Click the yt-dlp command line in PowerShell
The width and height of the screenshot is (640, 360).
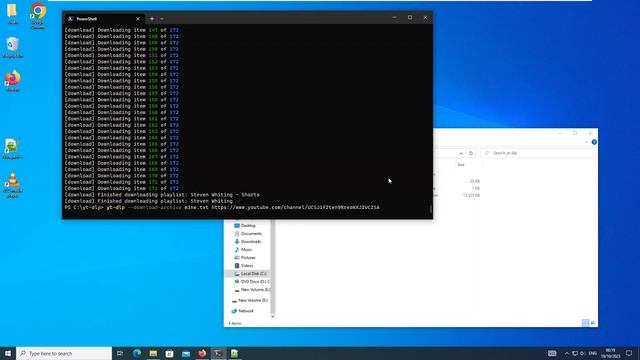pyautogui.click(x=222, y=207)
